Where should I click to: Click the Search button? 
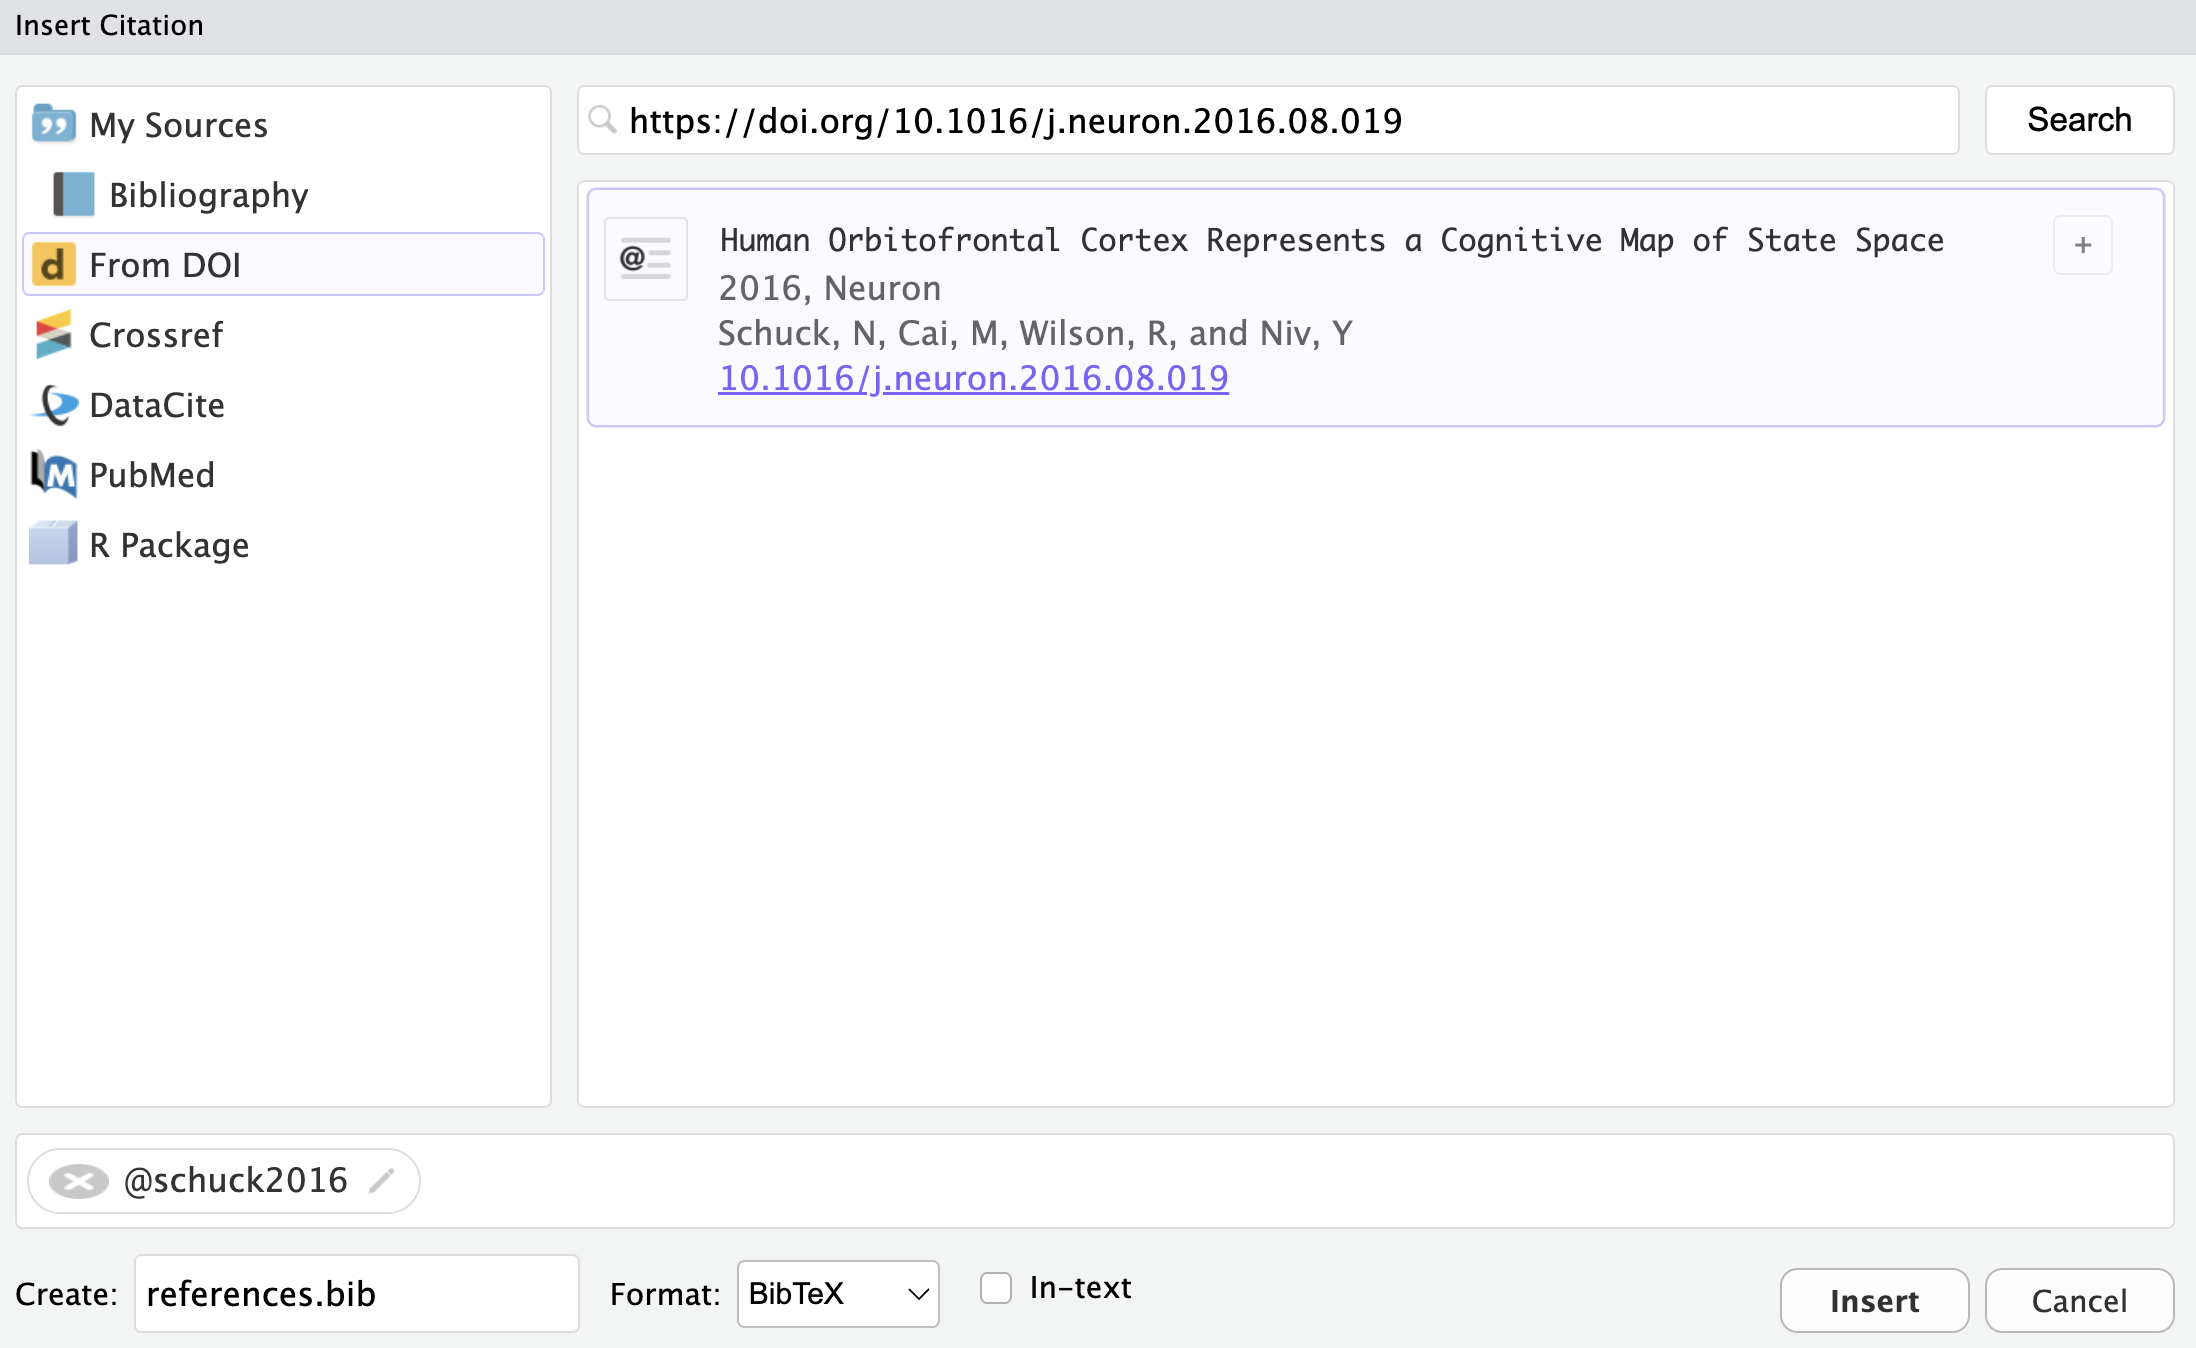(2079, 120)
